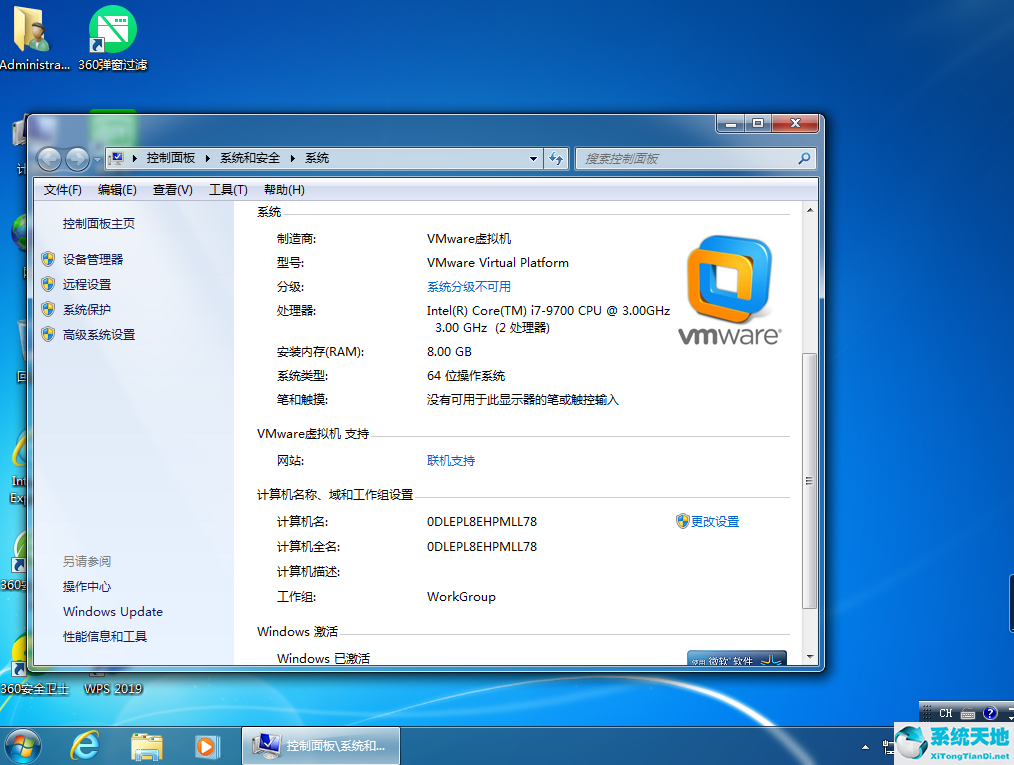The height and width of the screenshot is (765, 1014).
Task: Click the CH input language indicator
Action: click(945, 714)
